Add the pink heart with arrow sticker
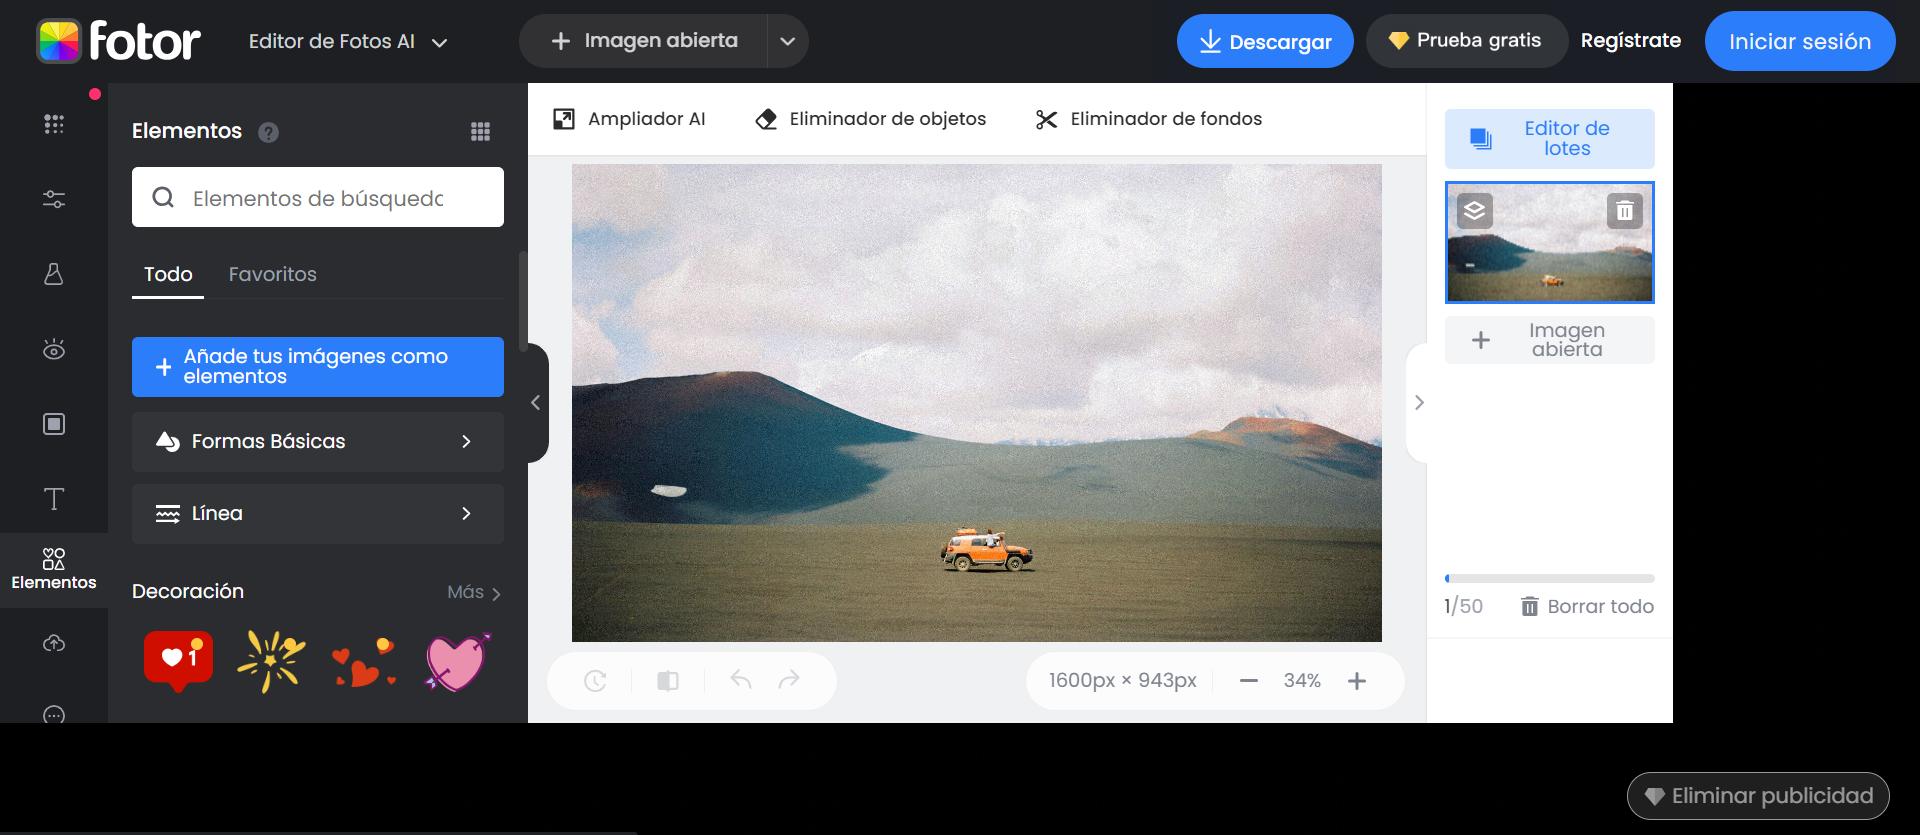 [x=457, y=661]
